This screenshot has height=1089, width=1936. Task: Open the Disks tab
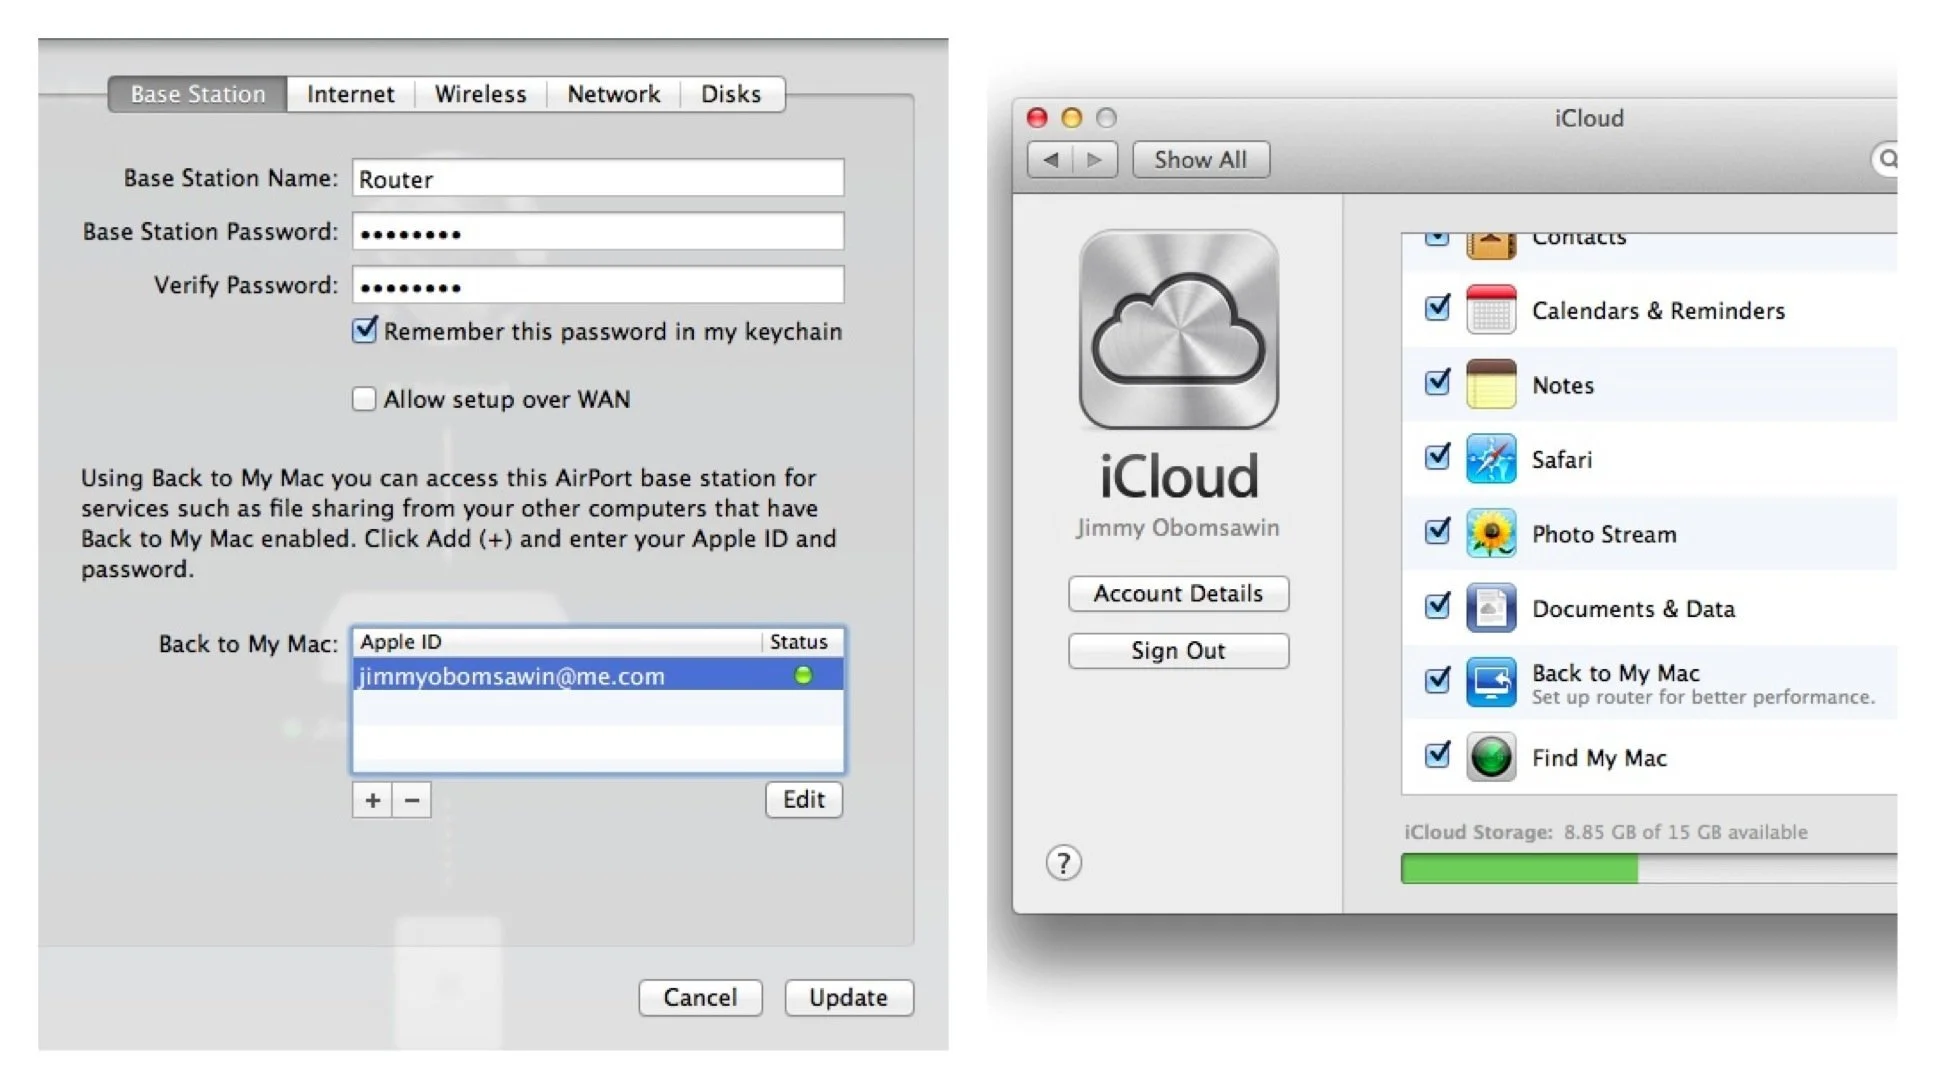click(730, 94)
